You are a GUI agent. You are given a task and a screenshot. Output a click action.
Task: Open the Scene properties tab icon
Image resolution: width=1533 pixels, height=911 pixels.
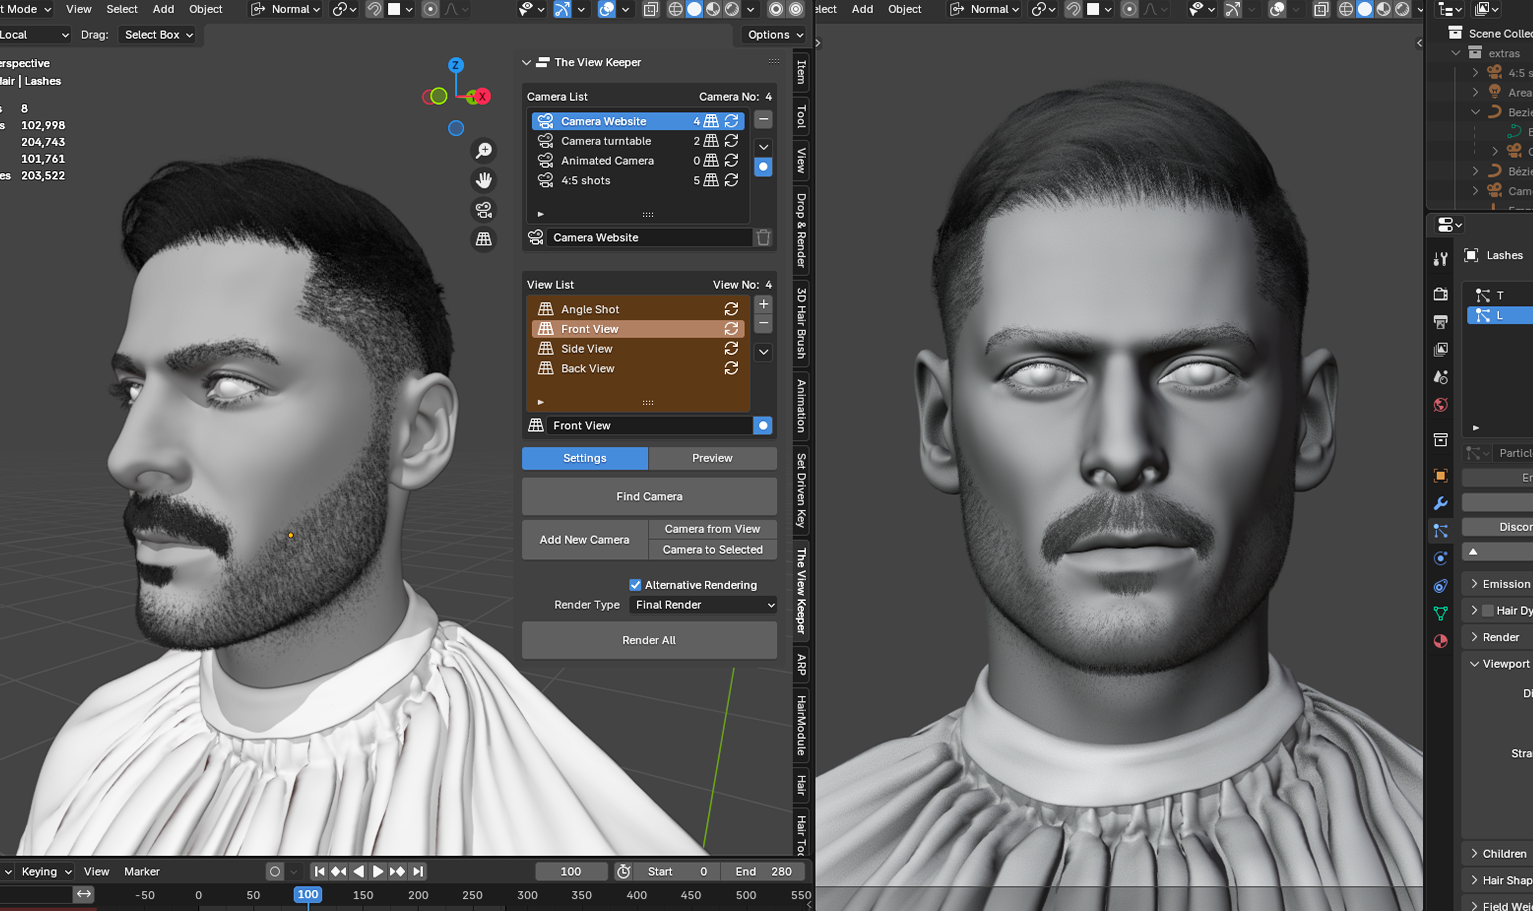(1440, 377)
